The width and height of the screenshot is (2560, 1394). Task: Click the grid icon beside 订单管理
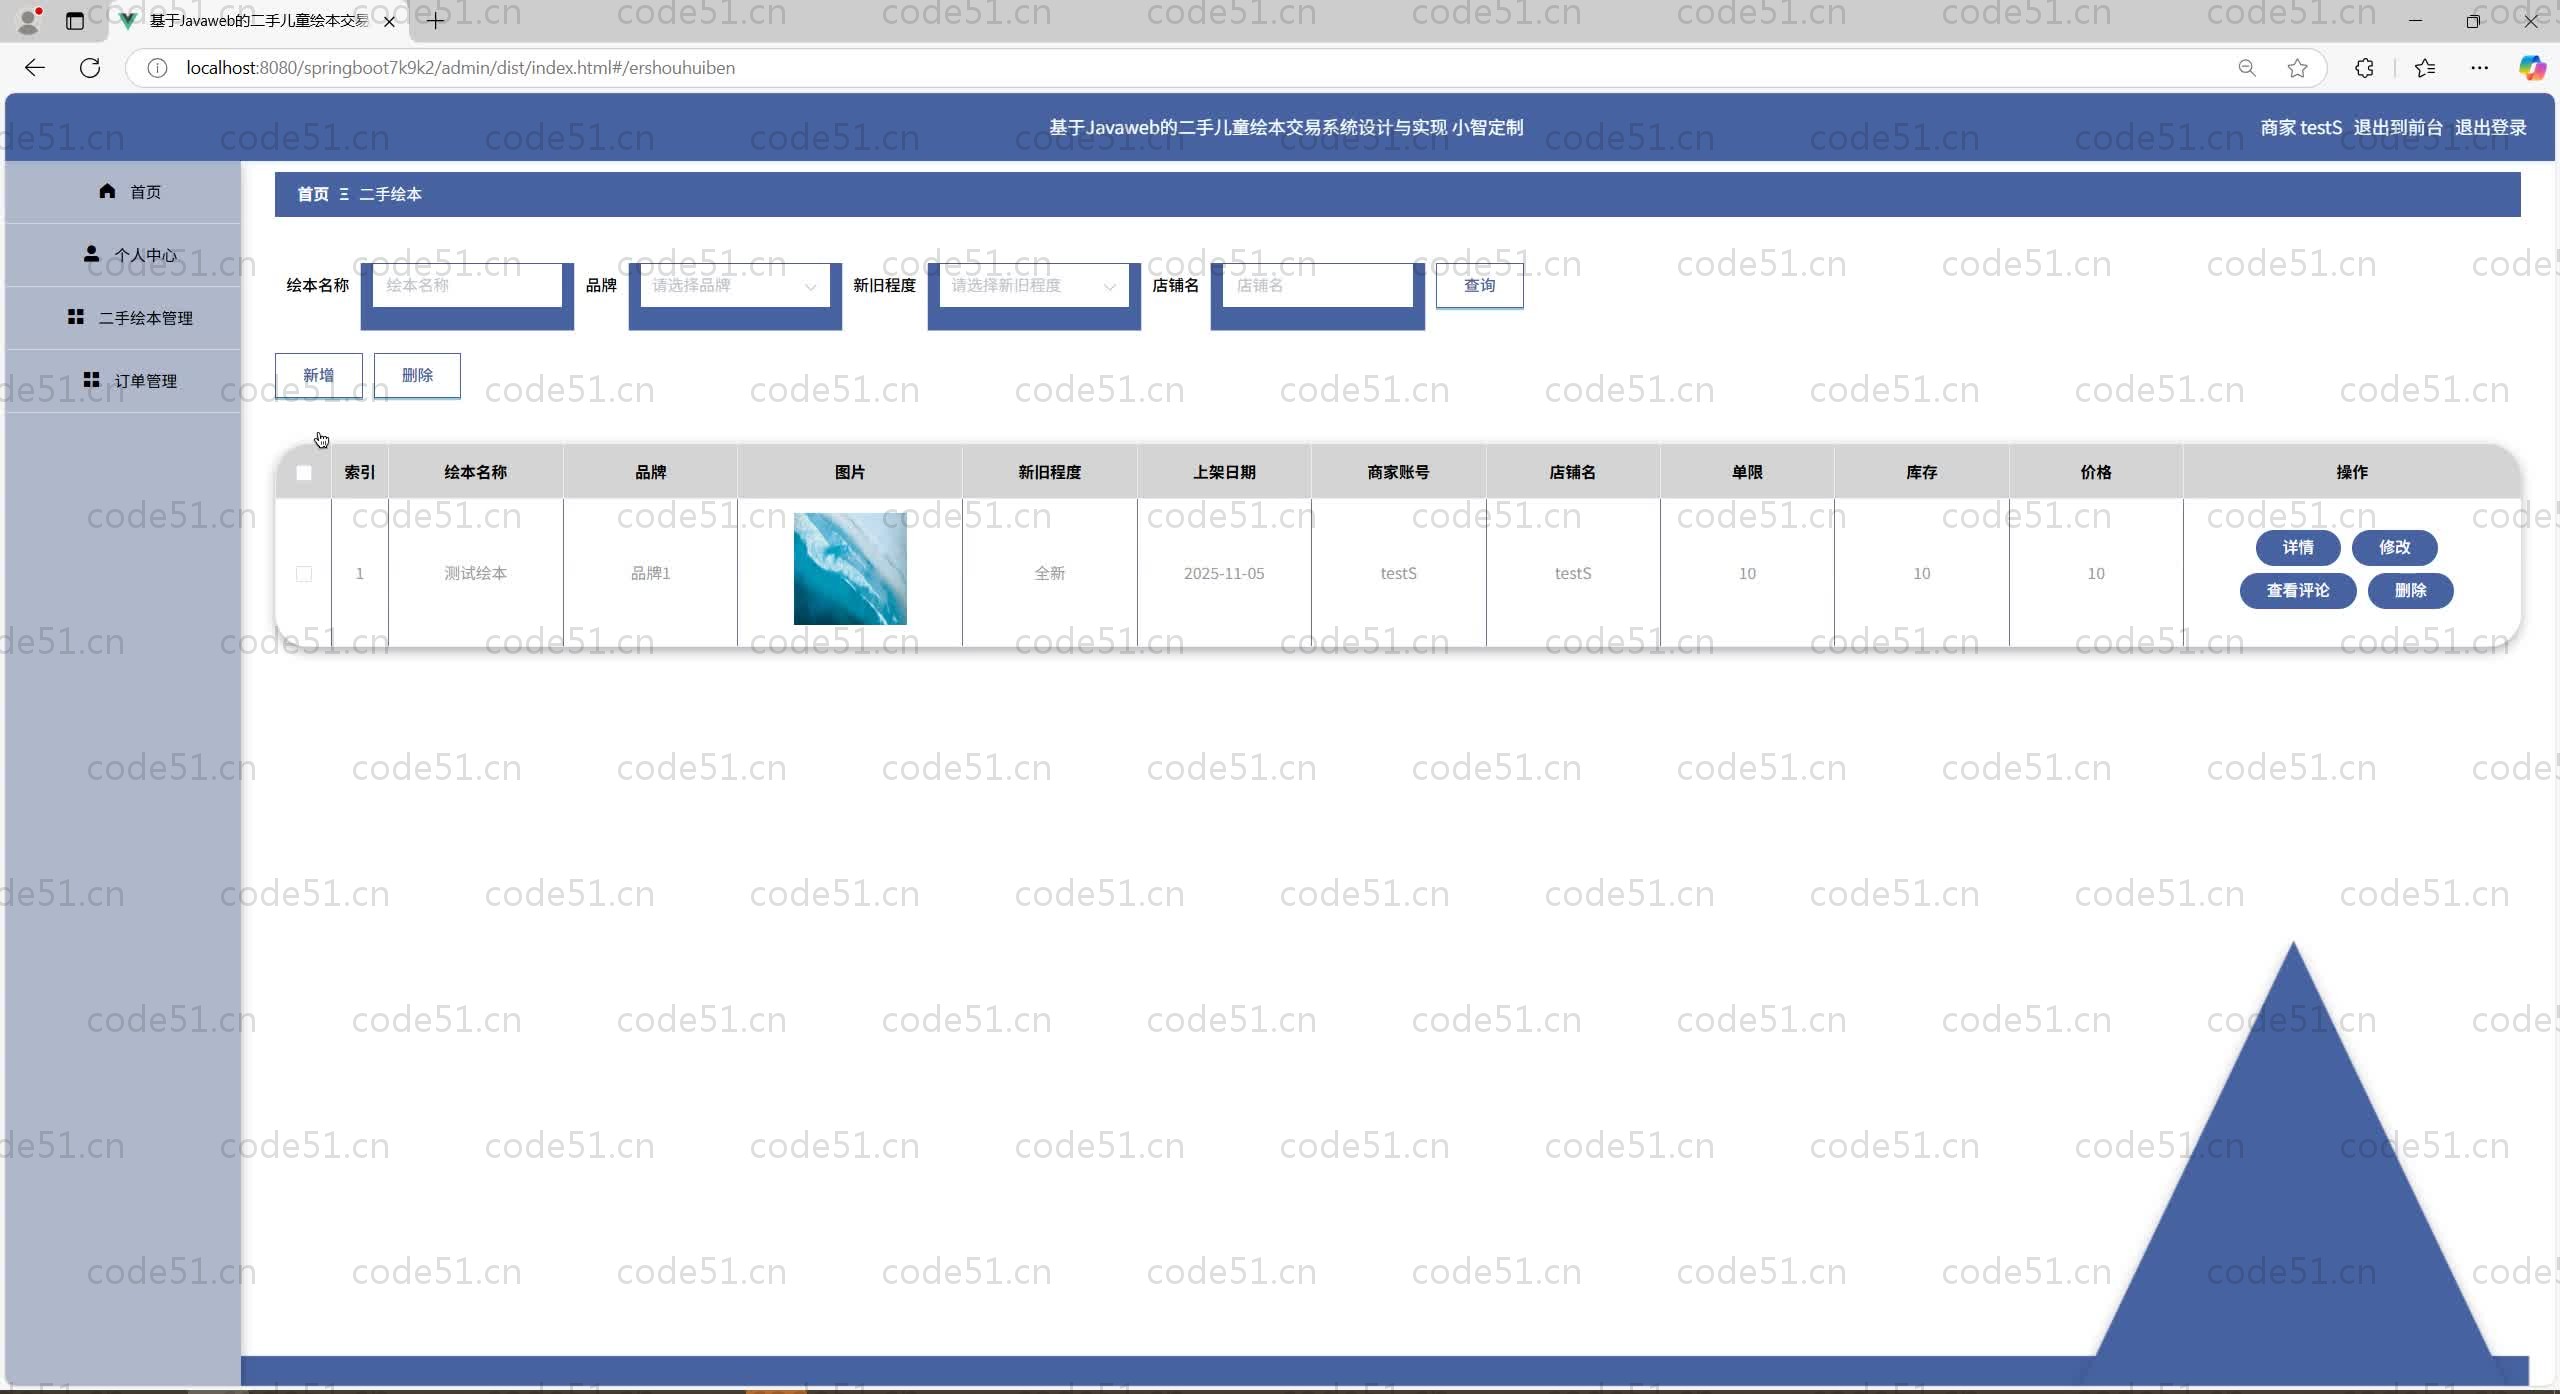pyautogui.click(x=91, y=380)
